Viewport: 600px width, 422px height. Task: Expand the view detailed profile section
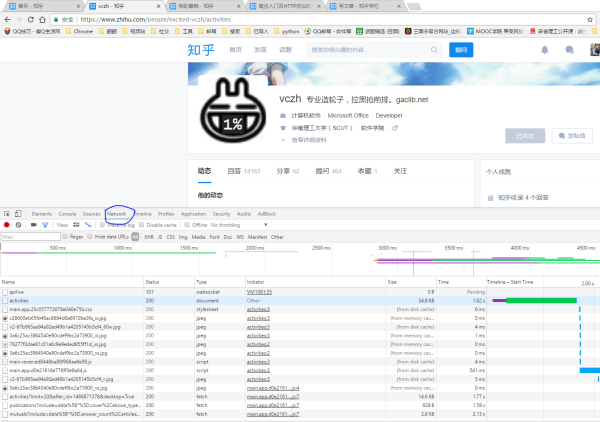coord(306,140)
